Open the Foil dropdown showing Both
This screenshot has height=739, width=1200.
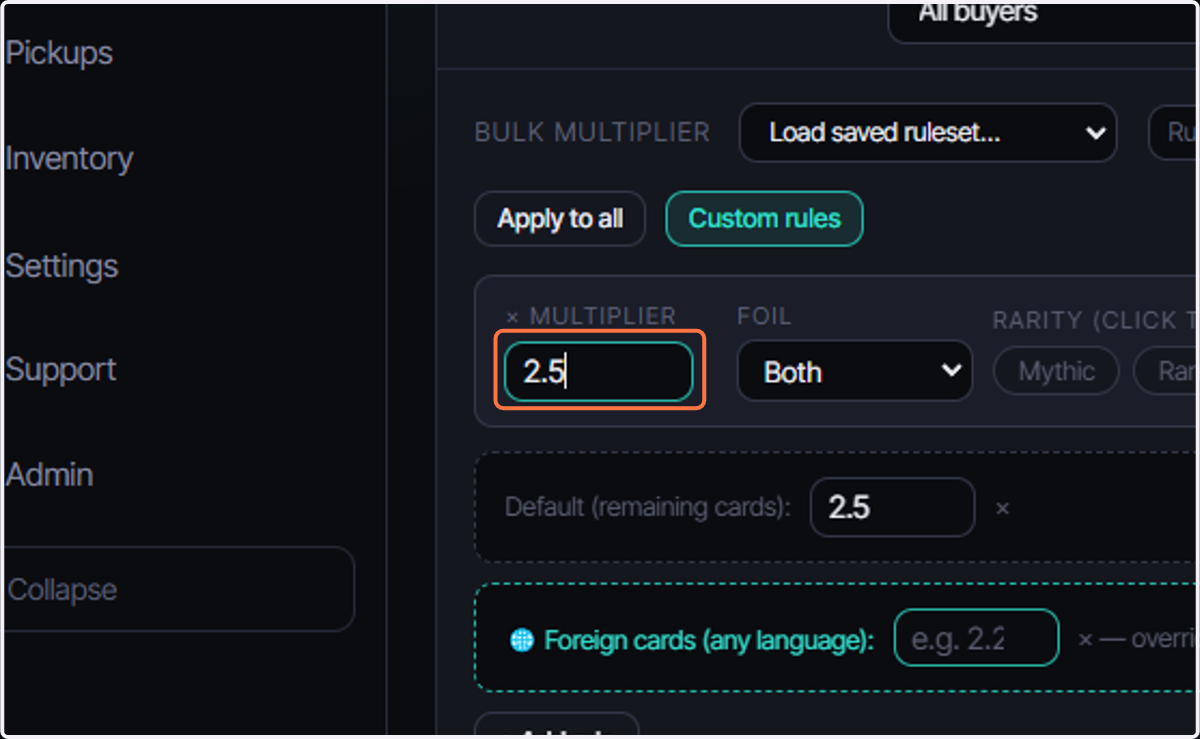[x=855, y=371]
